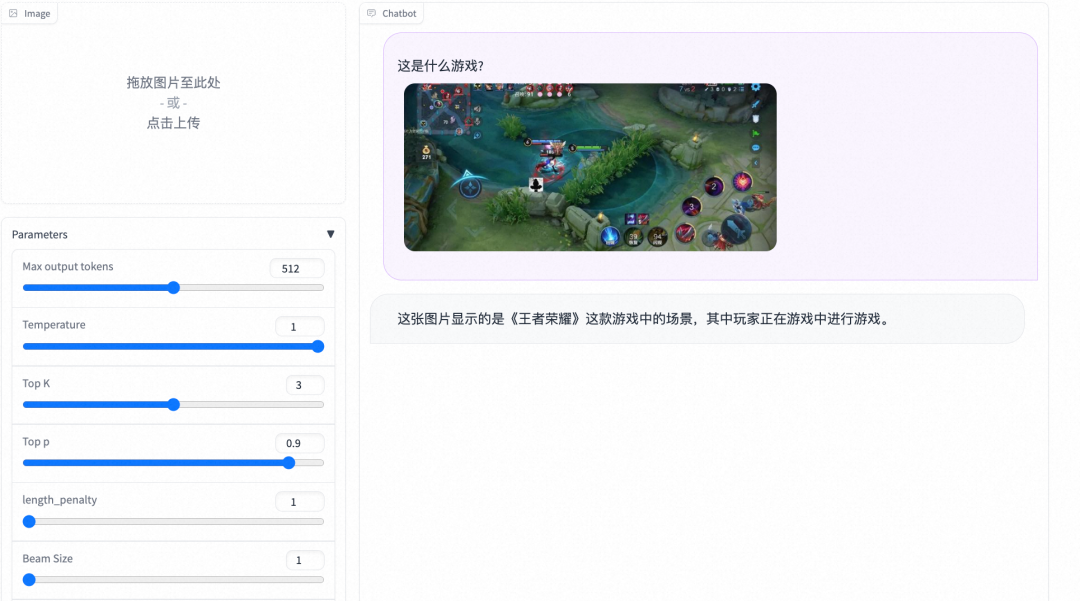1080x601 pixels.
Task: Click the Temperature value field
Action: (x=300, y=326)
